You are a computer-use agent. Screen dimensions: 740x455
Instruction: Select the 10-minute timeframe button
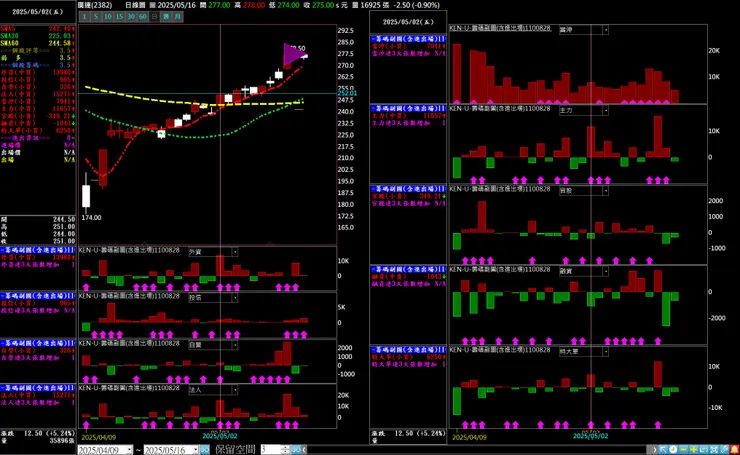coord(108,17)
